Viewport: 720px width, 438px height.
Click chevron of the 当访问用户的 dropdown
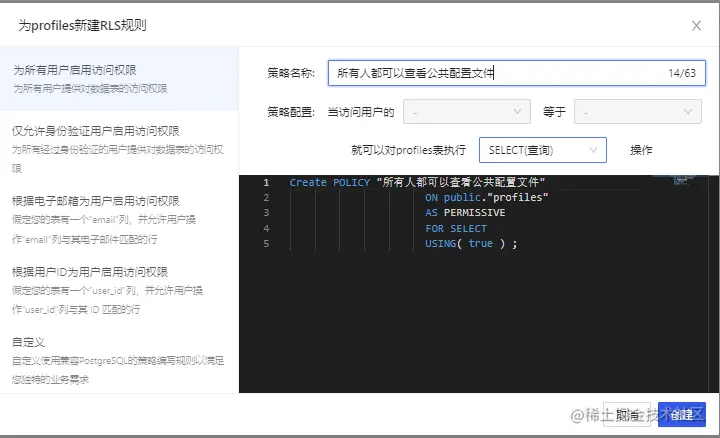click(517, 112)
